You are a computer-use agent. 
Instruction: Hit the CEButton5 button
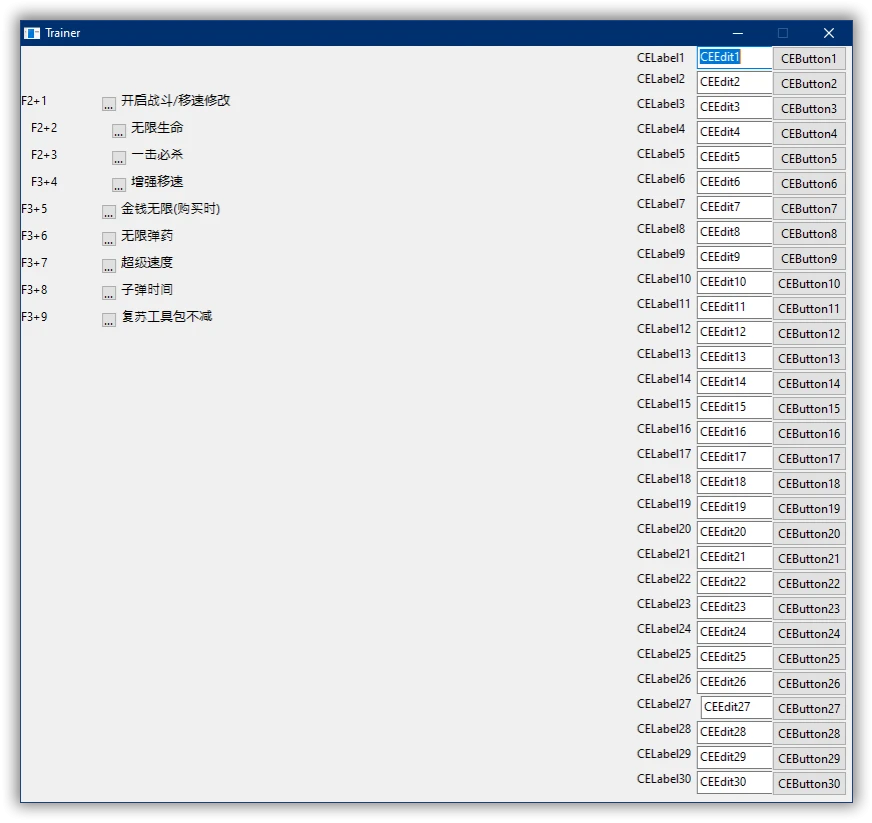pos(809,158)
